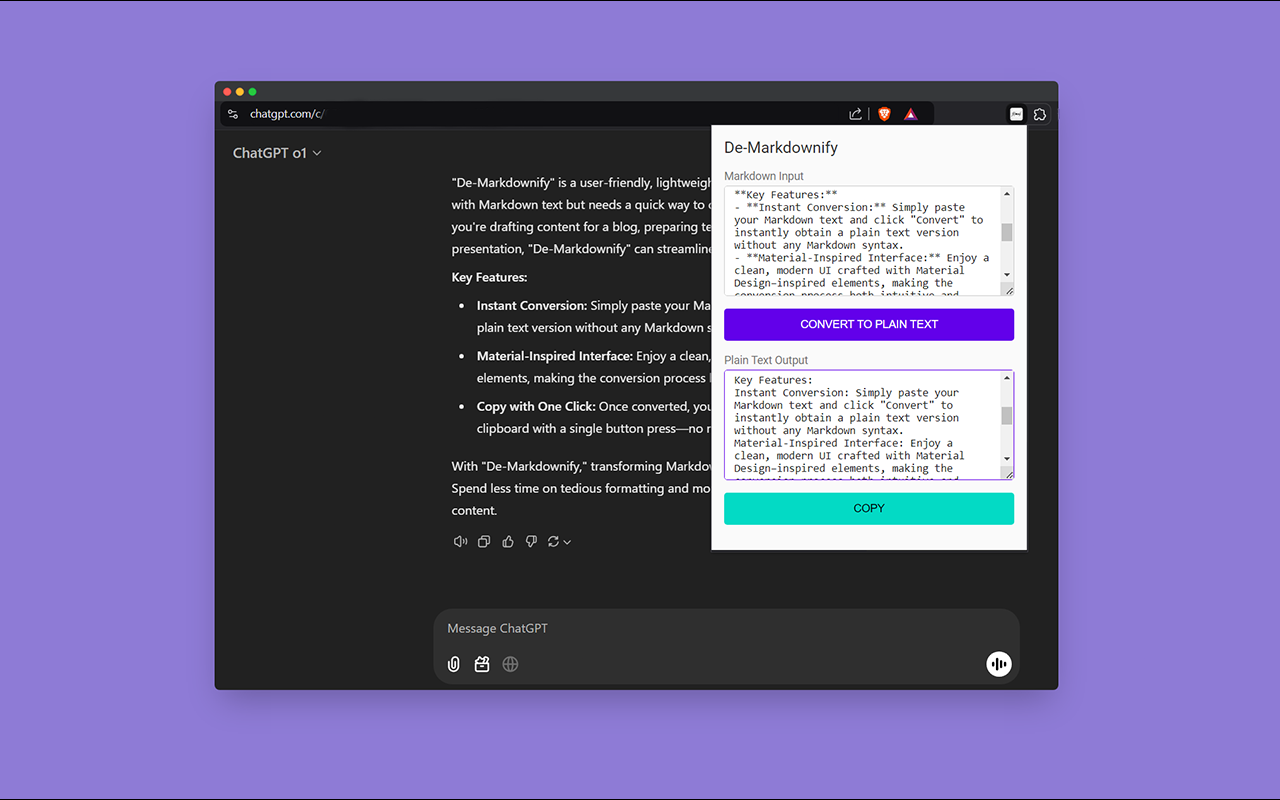Click the thumbs up icon

click(x=508, y=541)
